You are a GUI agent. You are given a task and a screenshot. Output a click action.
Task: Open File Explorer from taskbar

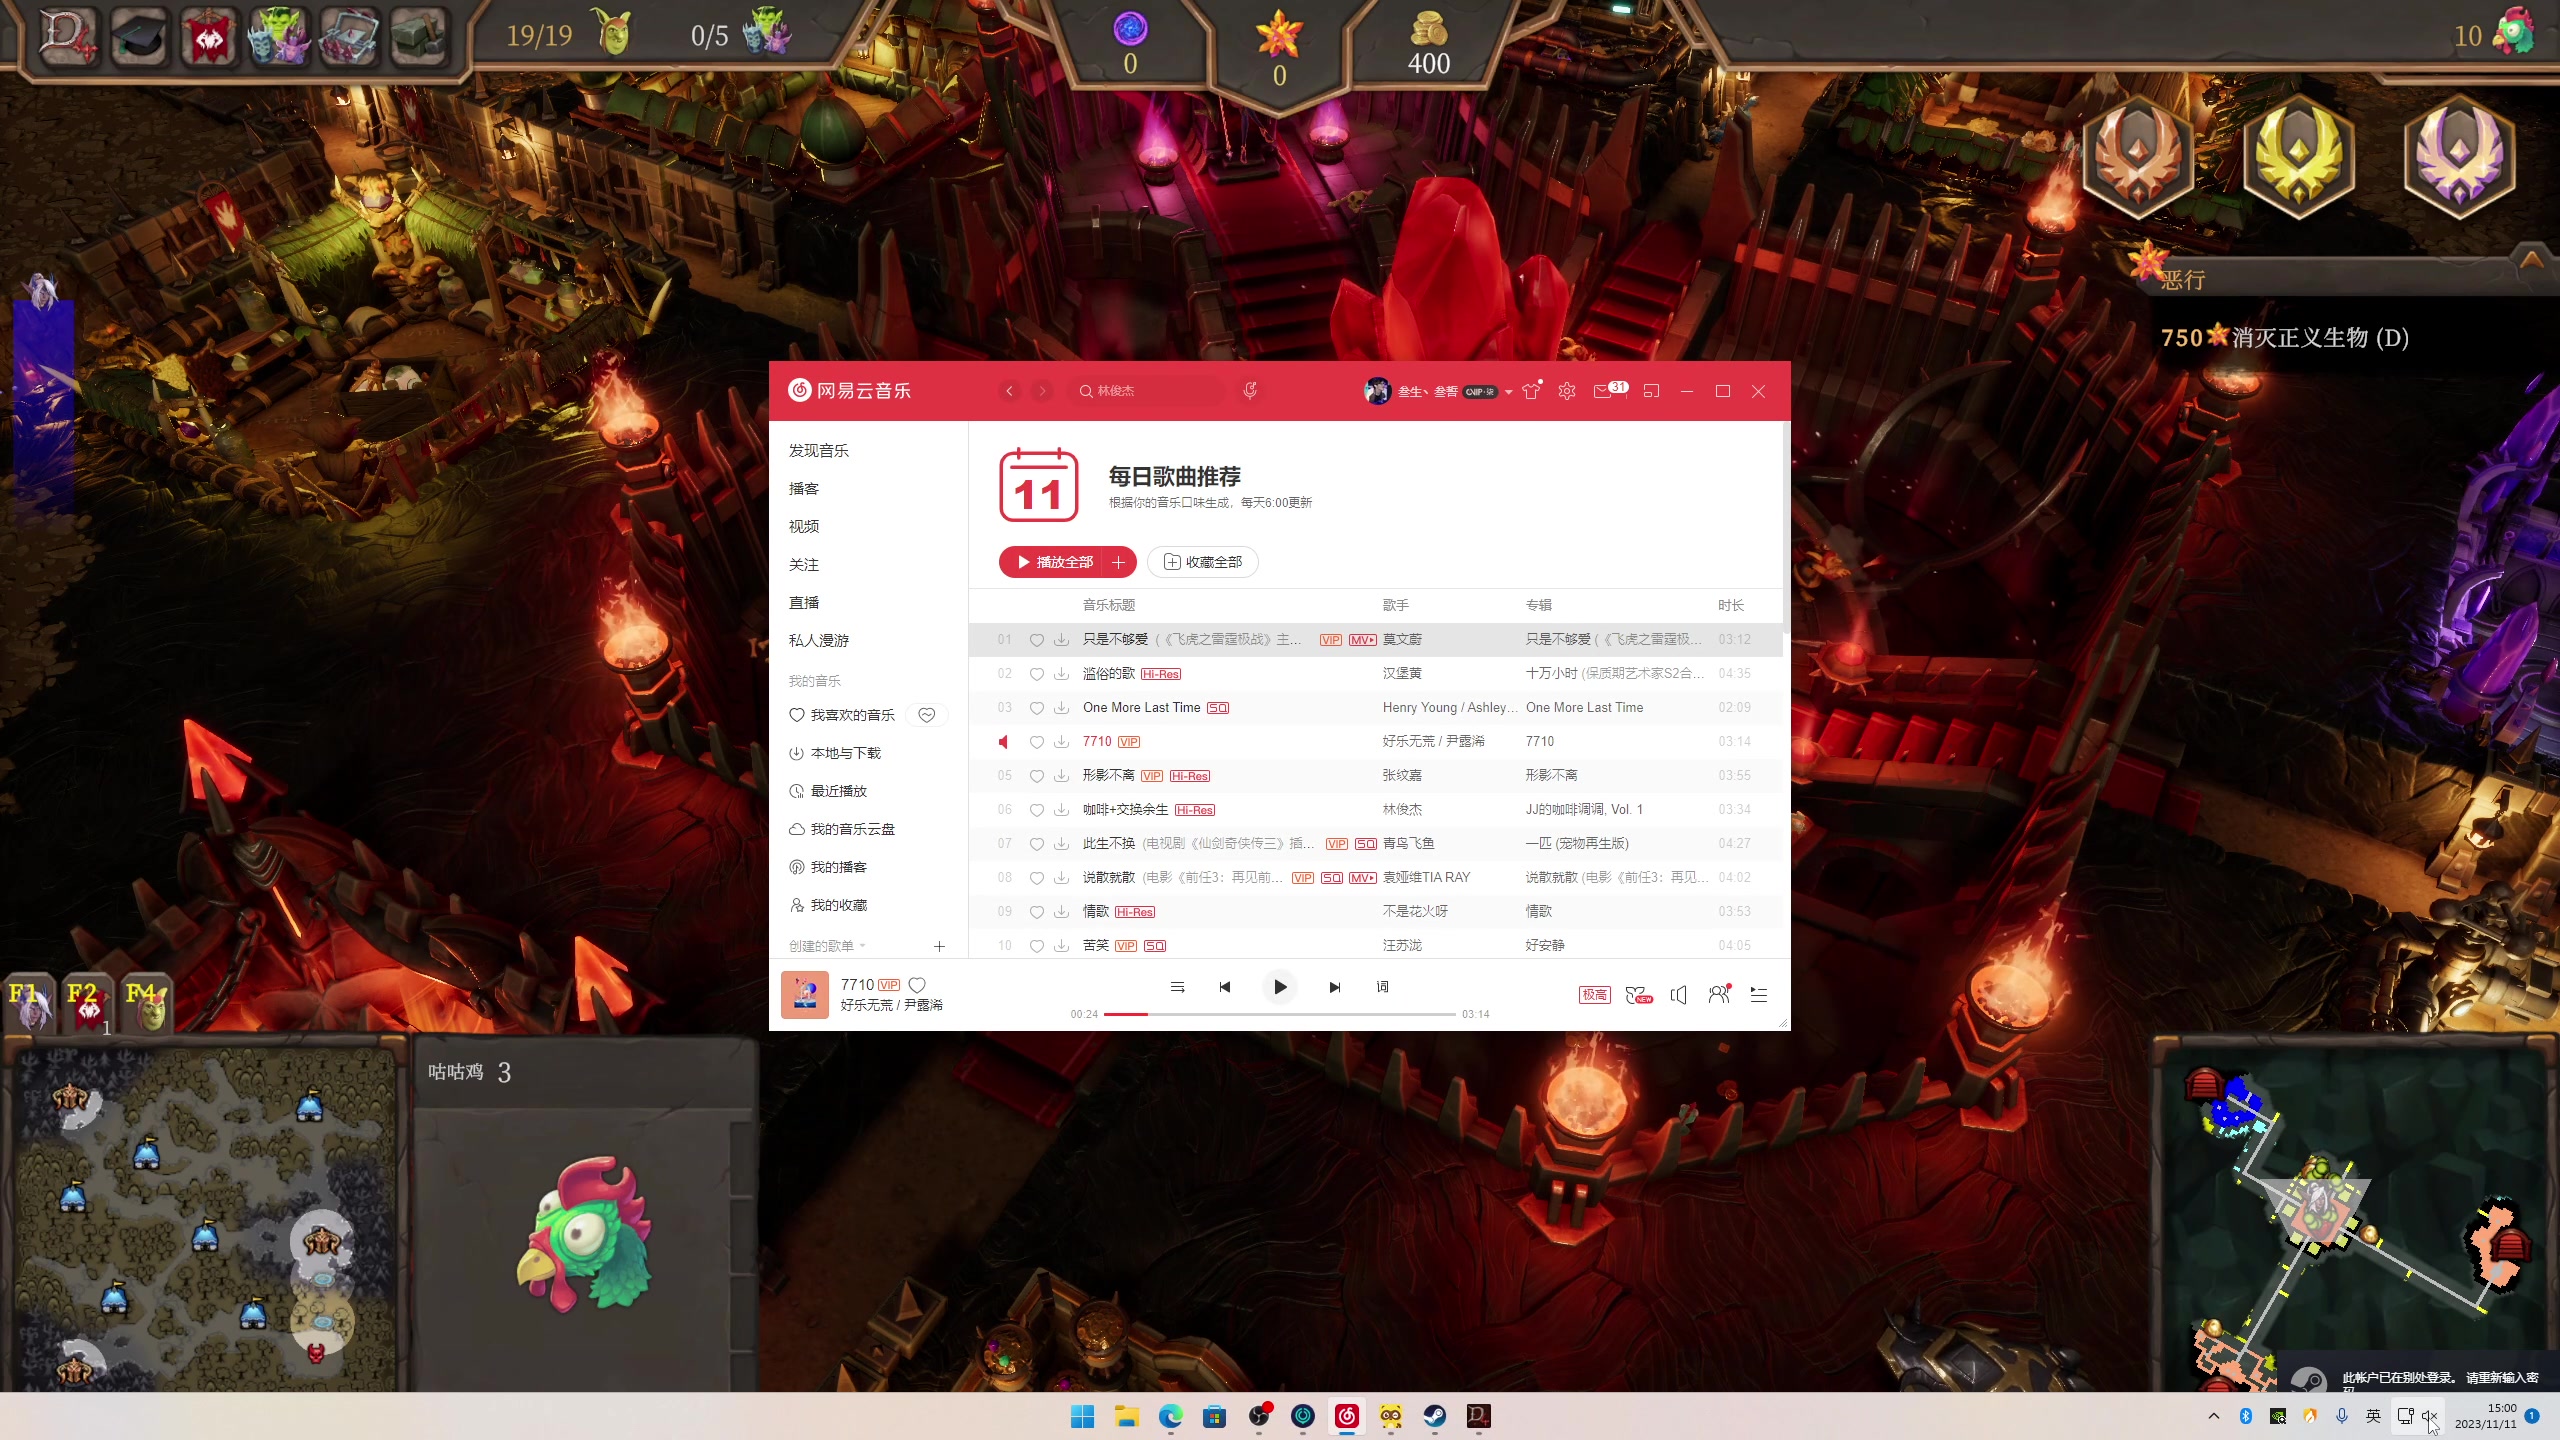coord(1127,1416)
